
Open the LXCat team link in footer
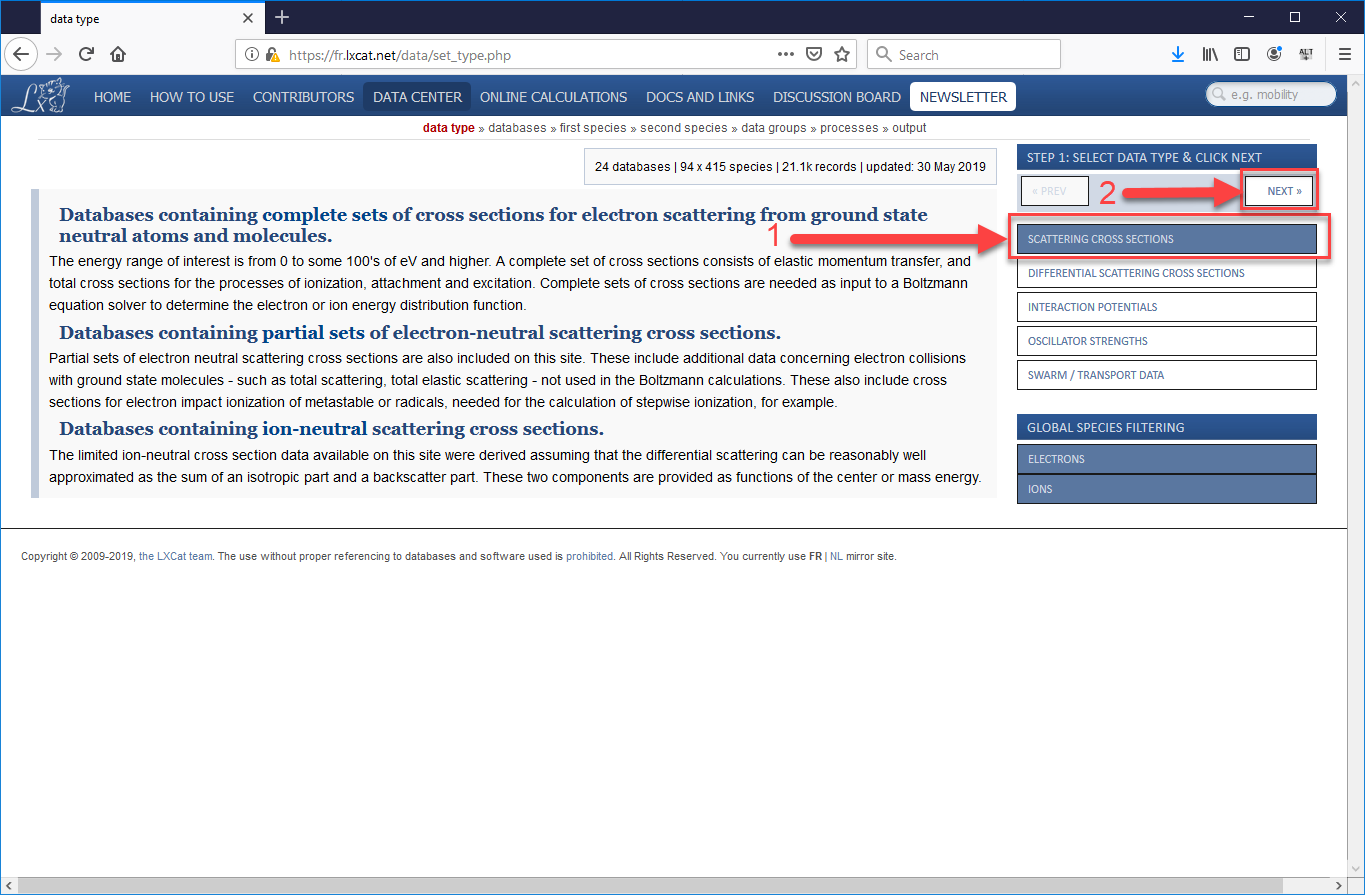pyautogui.click(x=175, y=557)
